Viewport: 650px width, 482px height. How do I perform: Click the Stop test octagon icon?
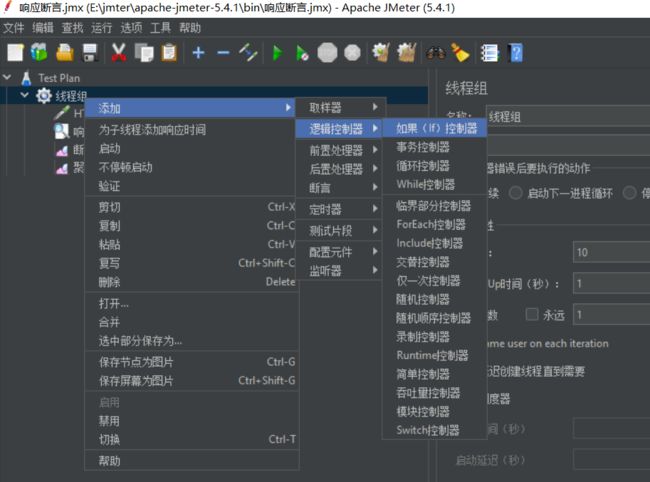pyautogui.click(x=327, y=53)
